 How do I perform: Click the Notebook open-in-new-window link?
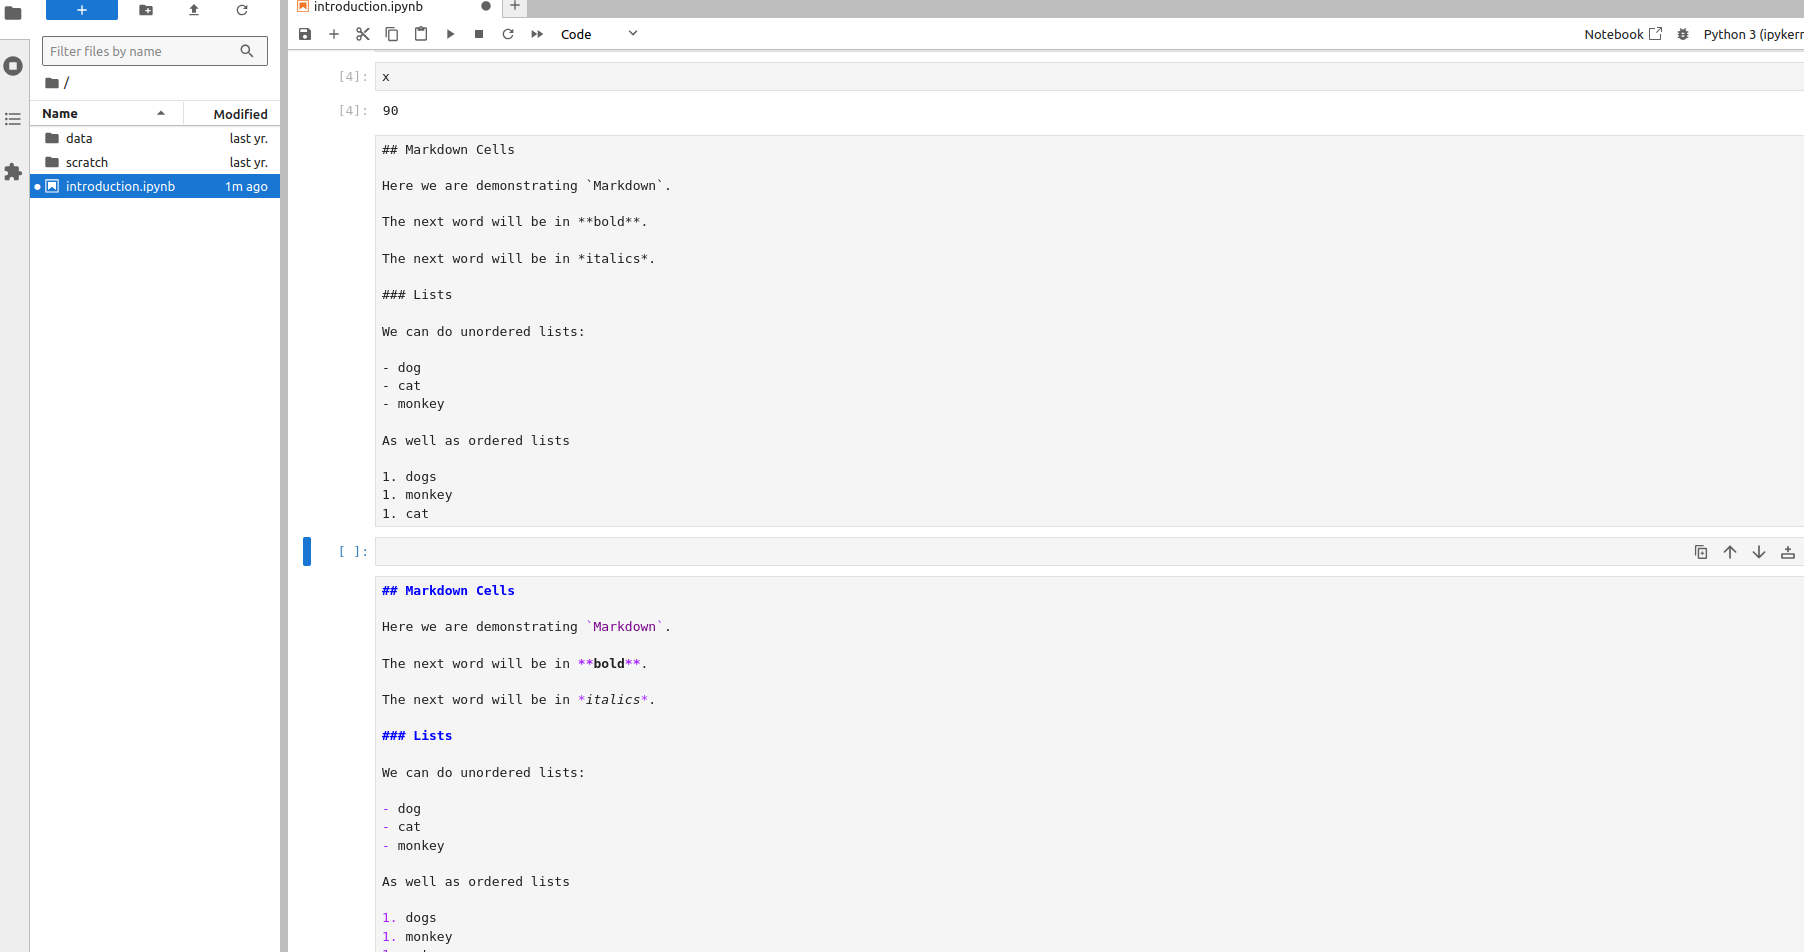pos(1622,34)
